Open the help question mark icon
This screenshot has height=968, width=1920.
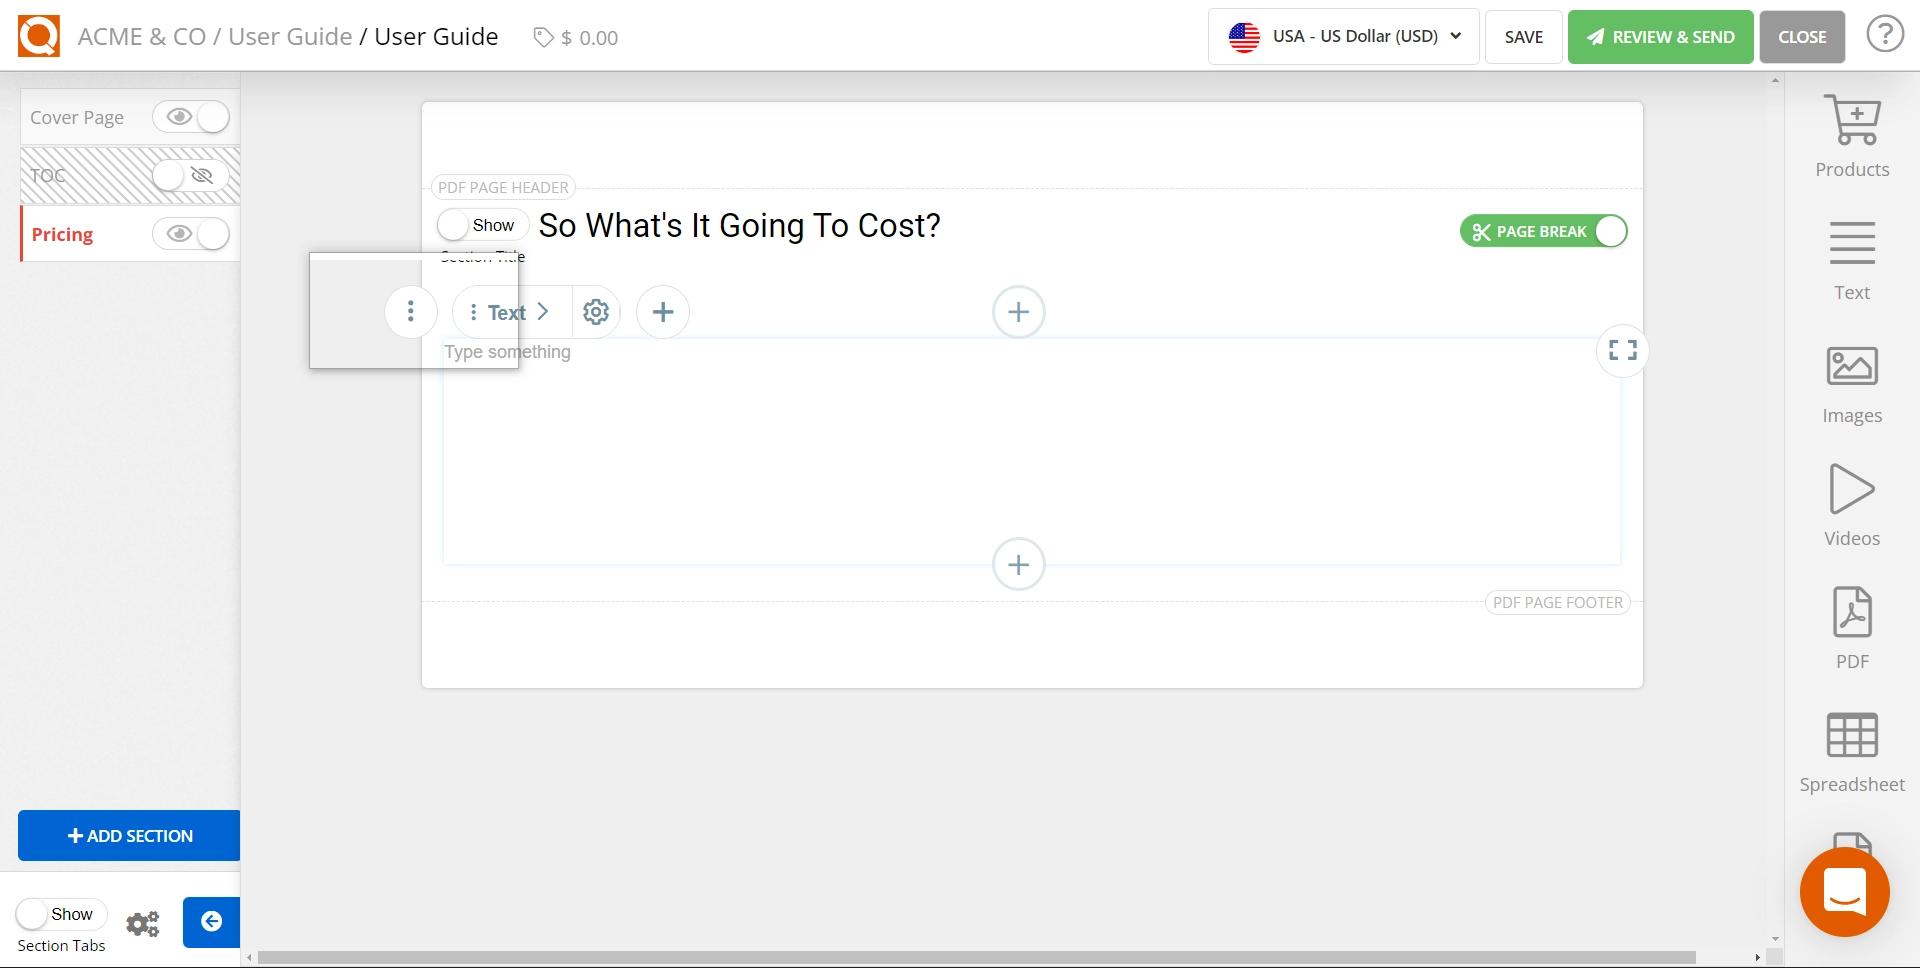pyautogui.click(x=1885, y=36)
